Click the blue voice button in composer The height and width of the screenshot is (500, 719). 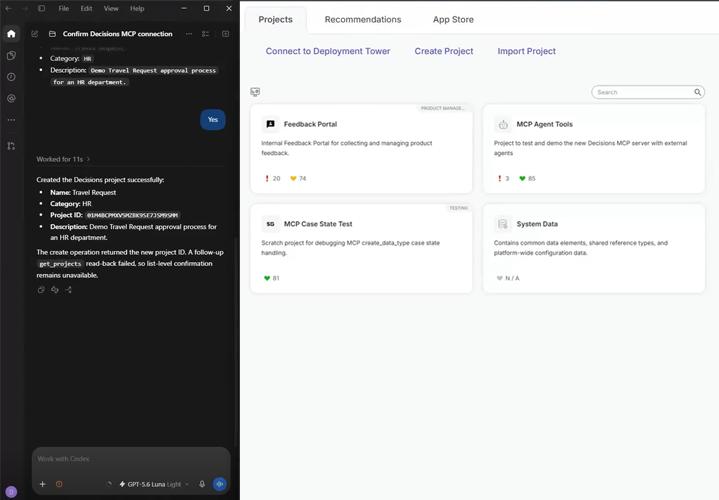(x=220, y=484)
